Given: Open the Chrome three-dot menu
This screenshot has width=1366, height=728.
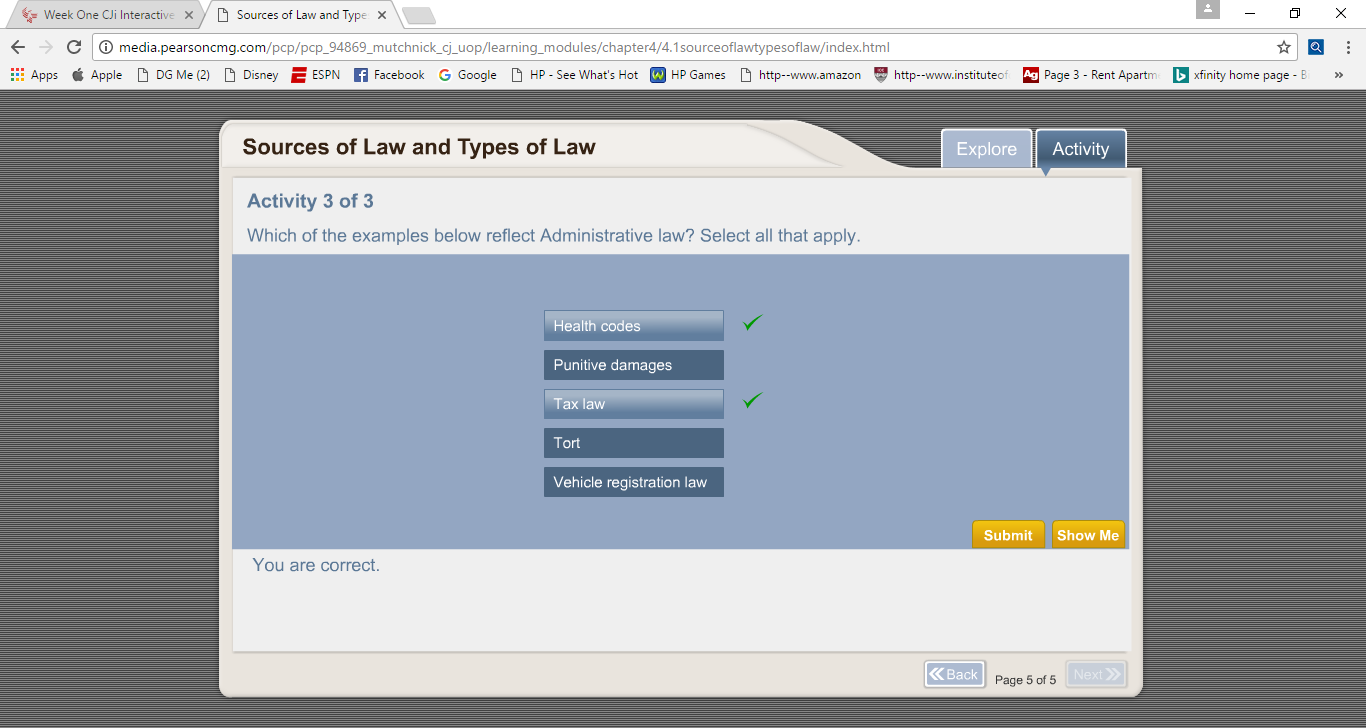Looking at the screenshot, I should pos(1347,47).
